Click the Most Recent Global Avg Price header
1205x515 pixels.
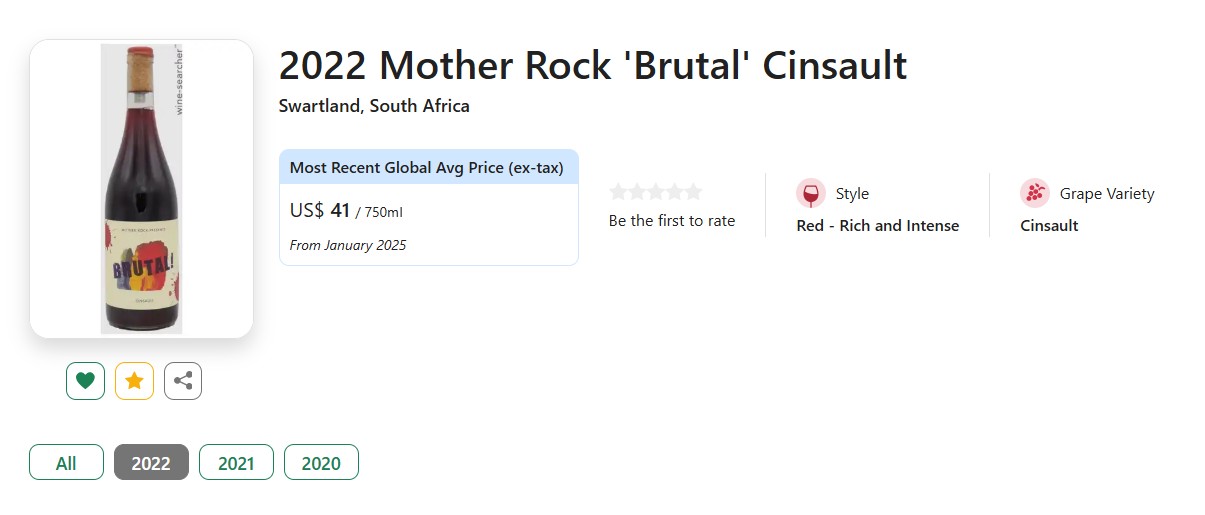click(x=427, y=168)
